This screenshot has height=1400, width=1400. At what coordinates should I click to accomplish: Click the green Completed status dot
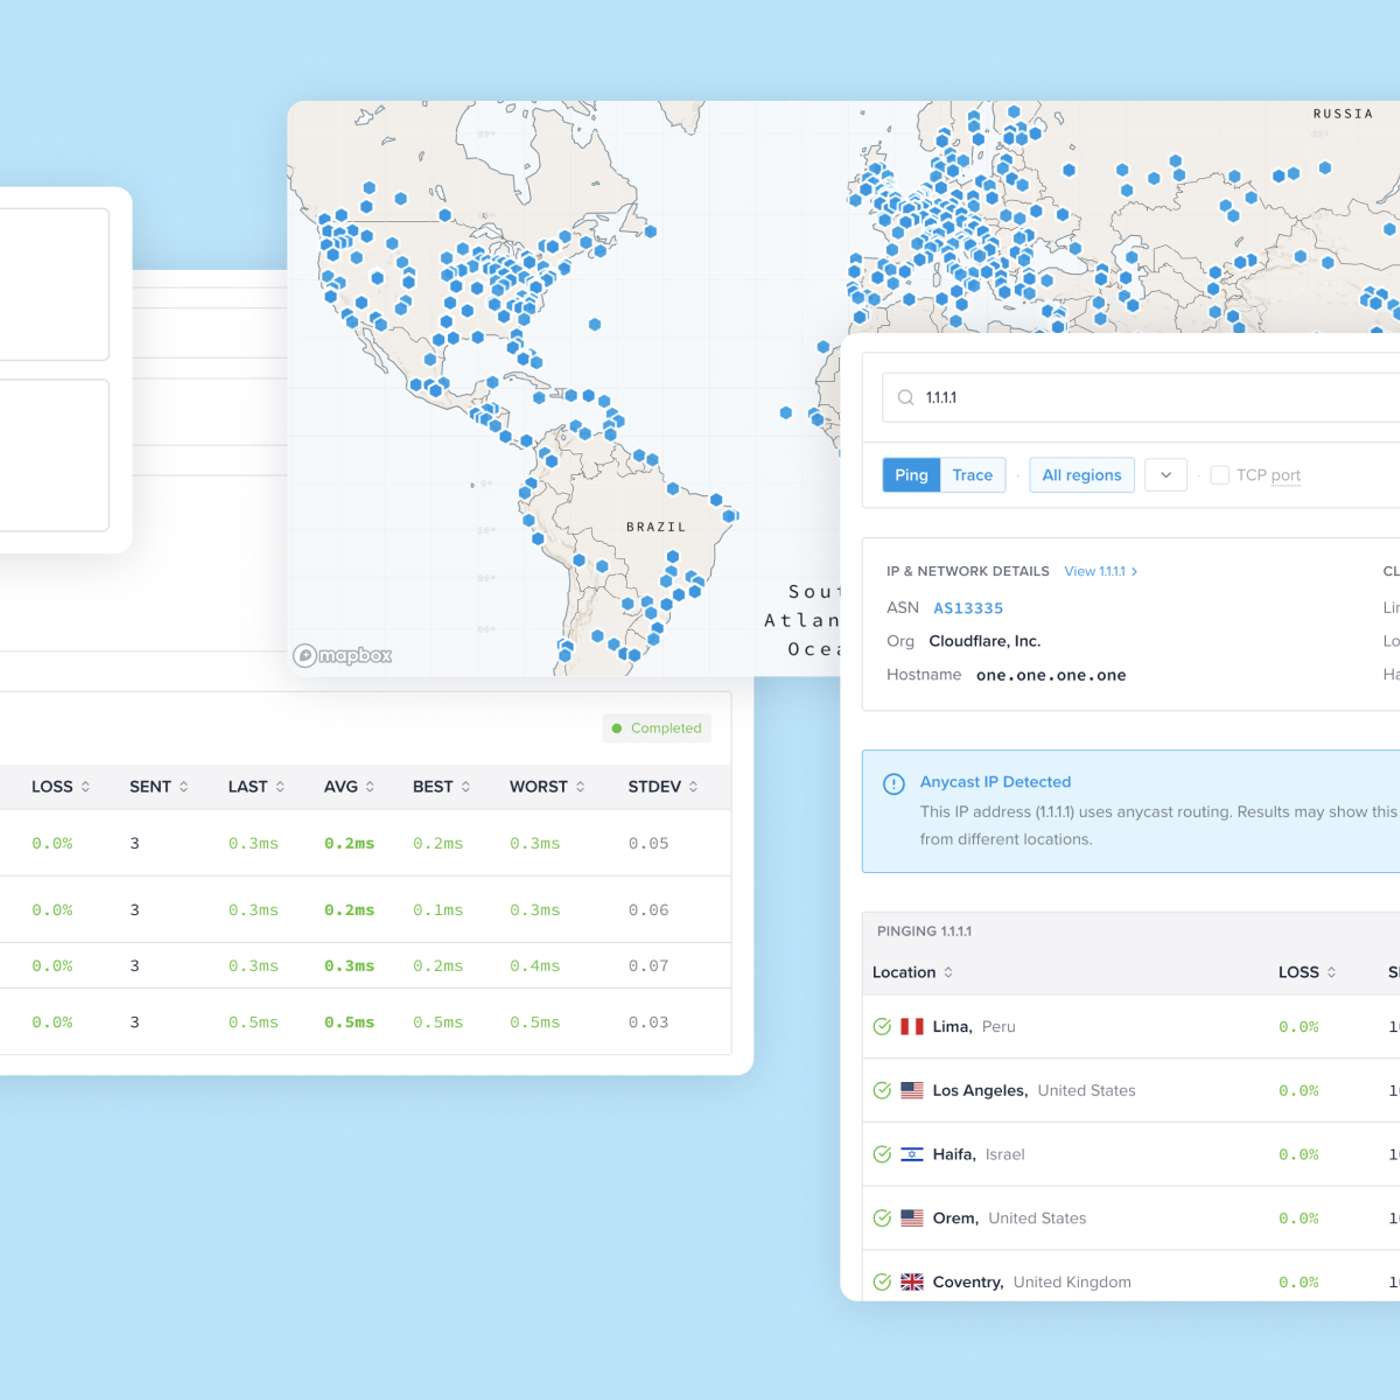(617, 729)
